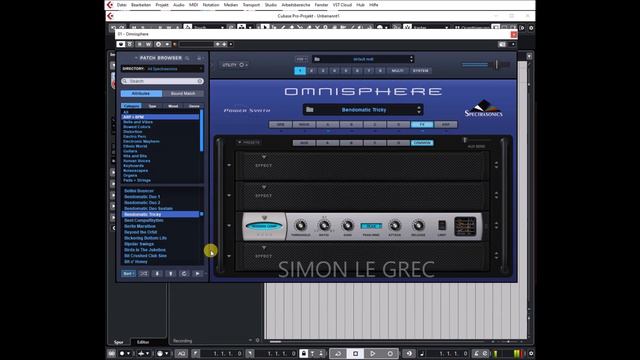Switch to the Sound Match tab
640x360 pixels.
183,93
